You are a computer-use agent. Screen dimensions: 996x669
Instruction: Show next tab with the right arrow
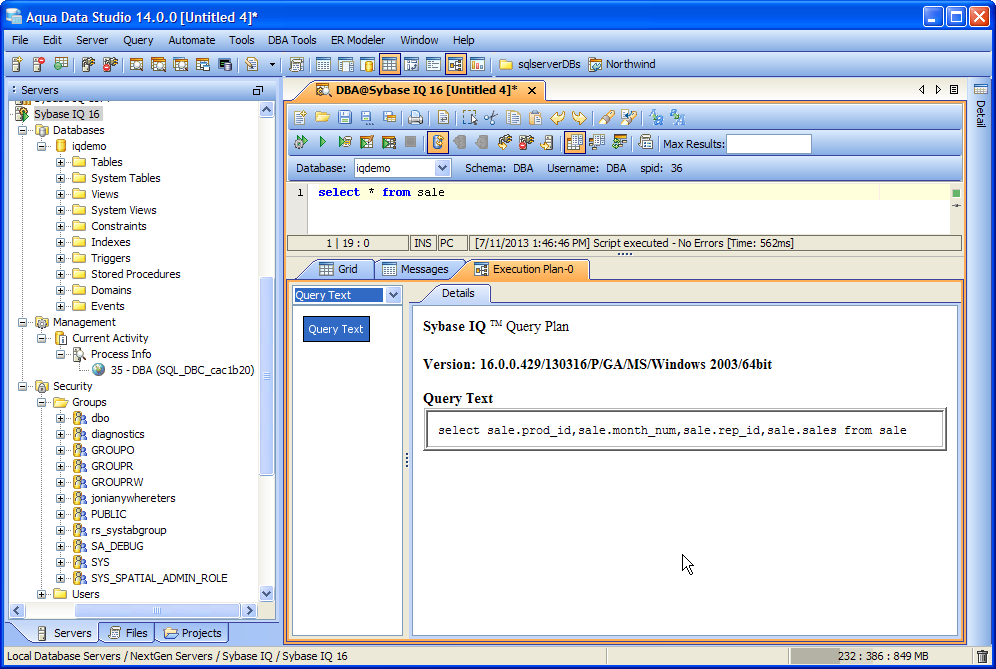938,90
